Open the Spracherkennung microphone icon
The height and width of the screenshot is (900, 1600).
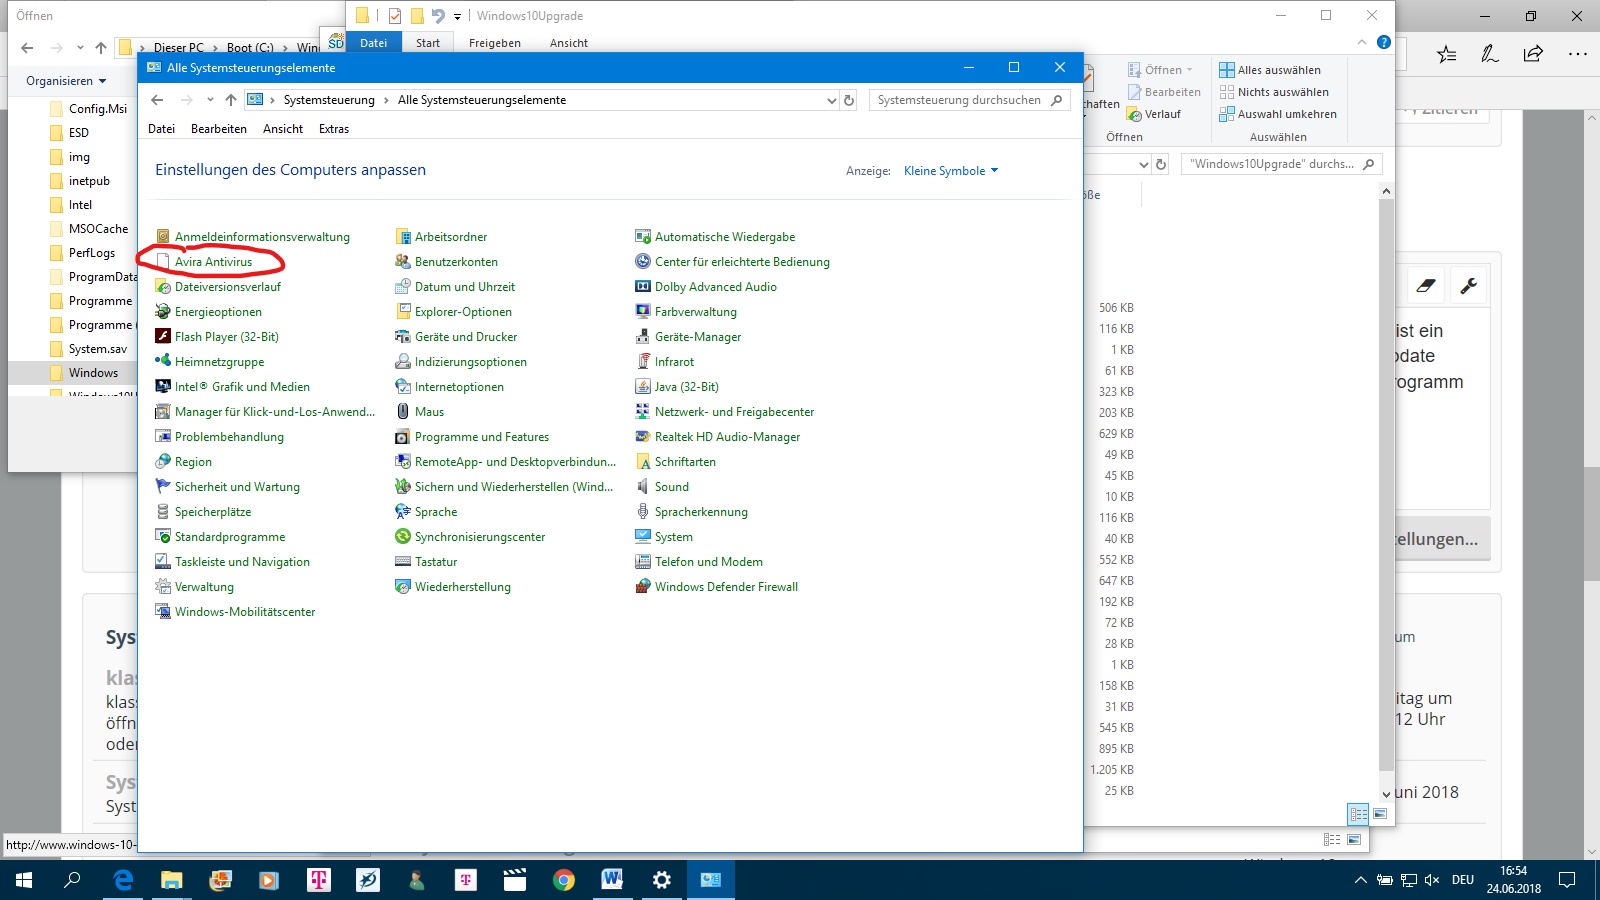click(643, 512)
